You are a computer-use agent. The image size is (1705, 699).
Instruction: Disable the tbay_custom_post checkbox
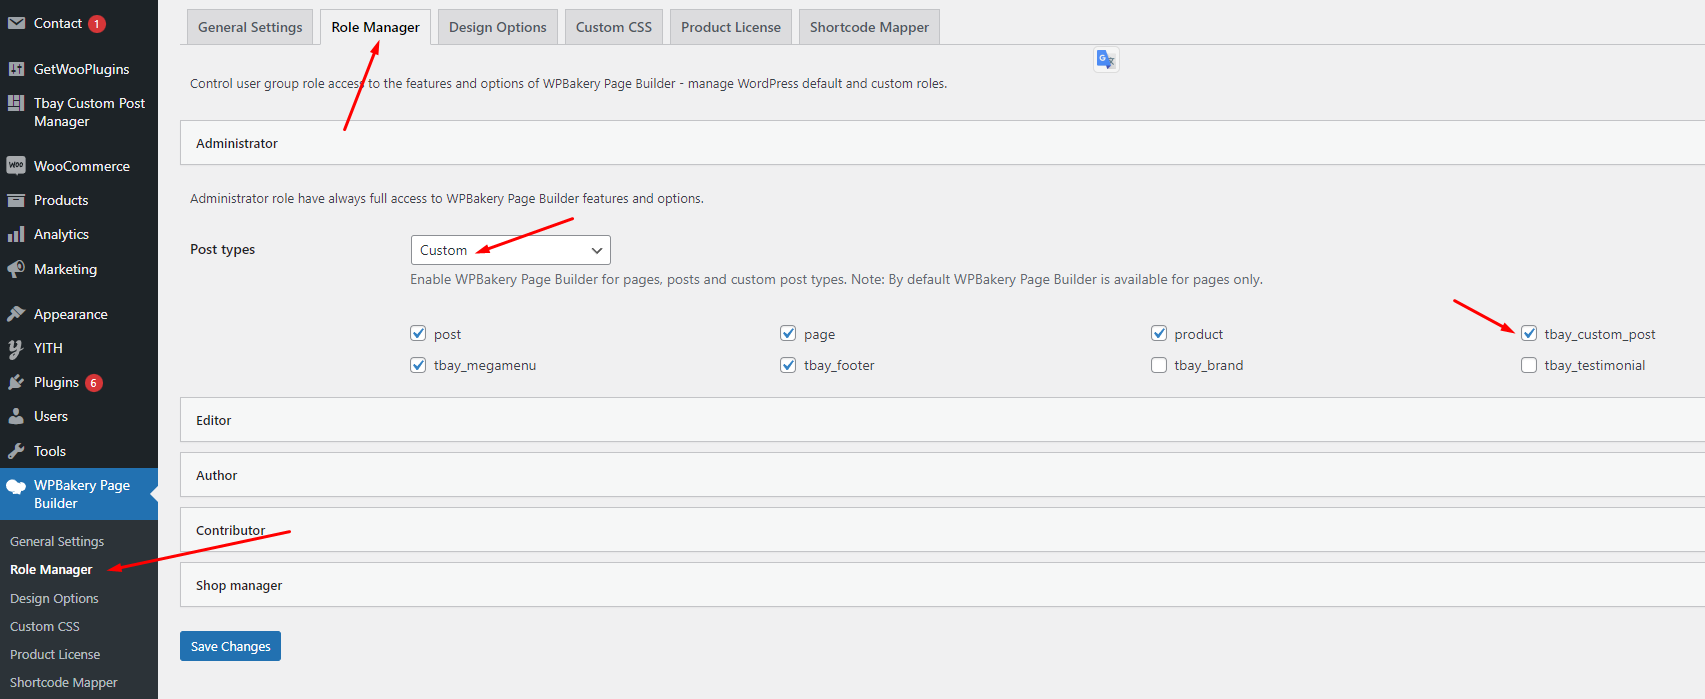(x=1529, y=334)
